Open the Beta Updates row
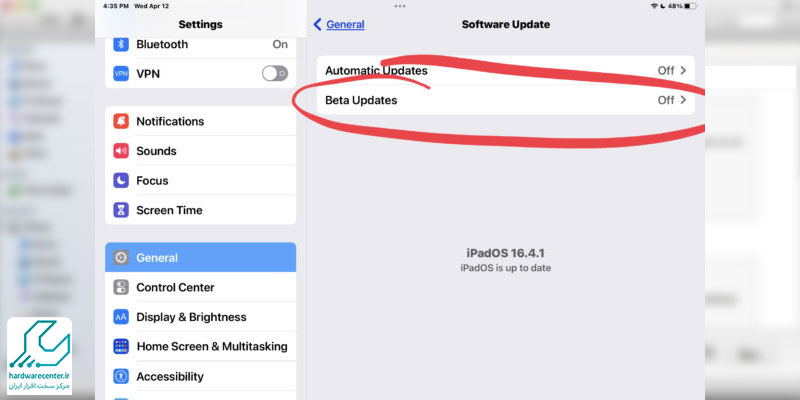The height and width of the screenshot is (400, 800). point(505,100)
